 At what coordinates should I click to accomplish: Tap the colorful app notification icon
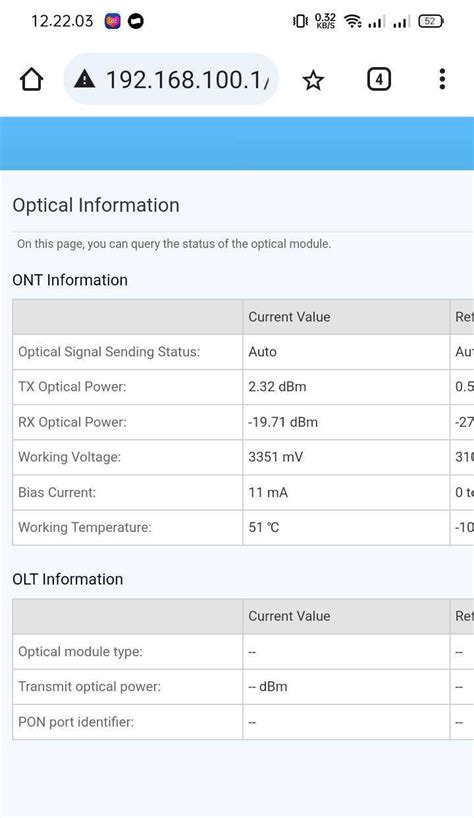113,21
